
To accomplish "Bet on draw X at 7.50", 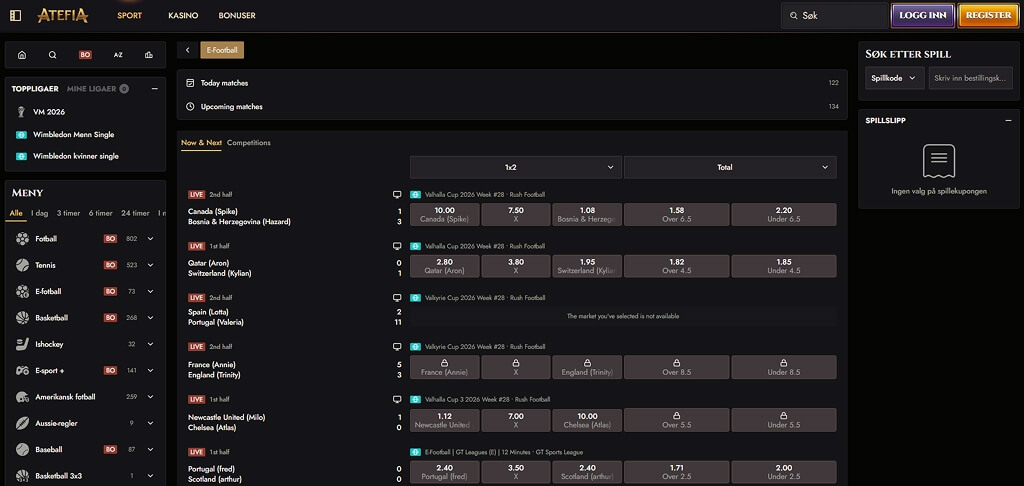I will (x=516, y=215).
